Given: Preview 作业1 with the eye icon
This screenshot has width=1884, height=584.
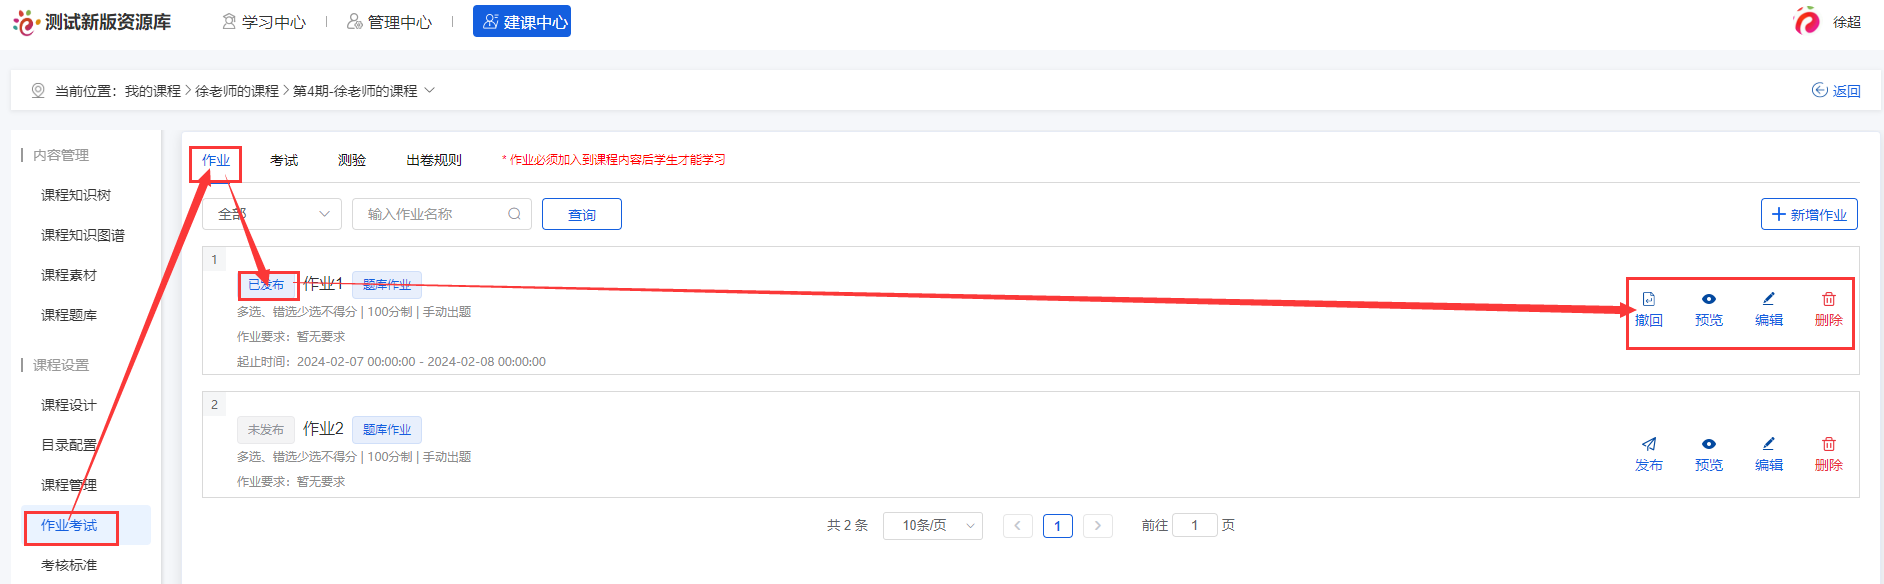Looking at the screenshot, I should coord(1708,300).
